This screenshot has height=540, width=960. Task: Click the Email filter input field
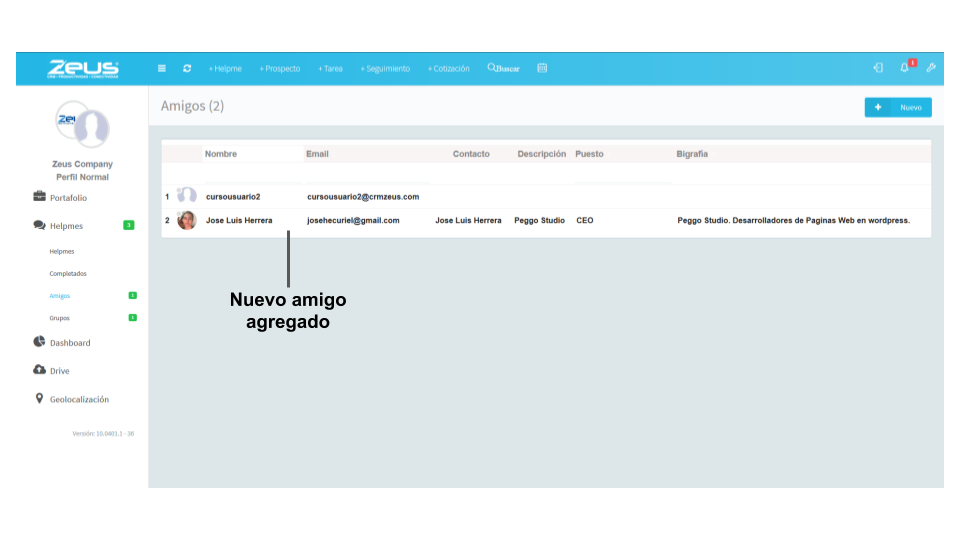click(367, 174)
